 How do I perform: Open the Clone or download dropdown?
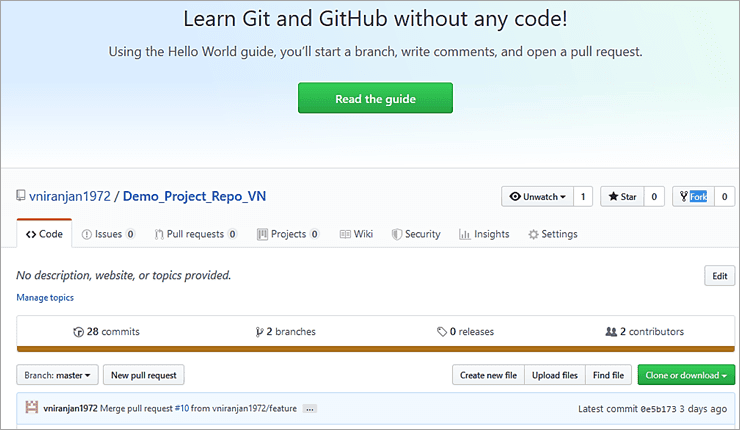686,375
